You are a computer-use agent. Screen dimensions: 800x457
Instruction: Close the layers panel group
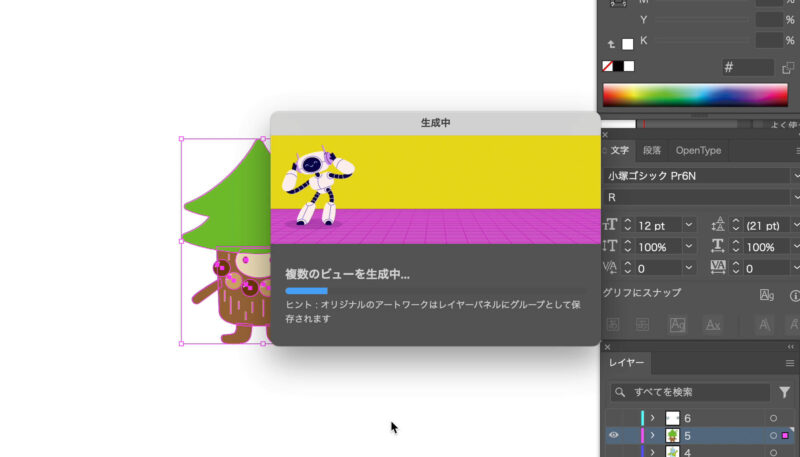[607, 347]
